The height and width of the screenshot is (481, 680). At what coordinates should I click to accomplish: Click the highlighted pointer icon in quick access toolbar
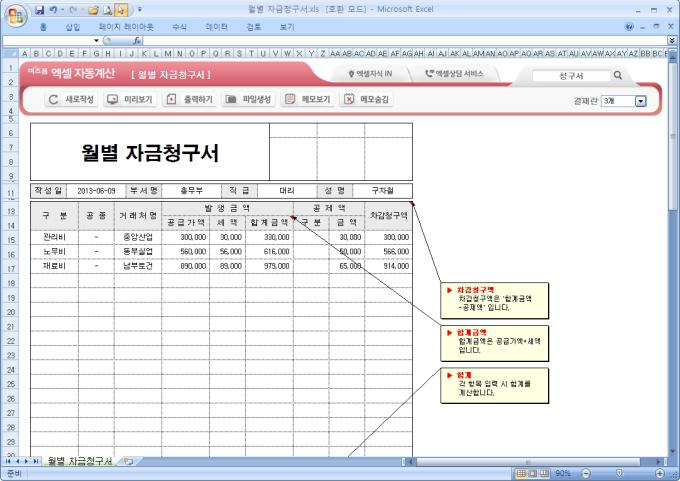[121, 10]
